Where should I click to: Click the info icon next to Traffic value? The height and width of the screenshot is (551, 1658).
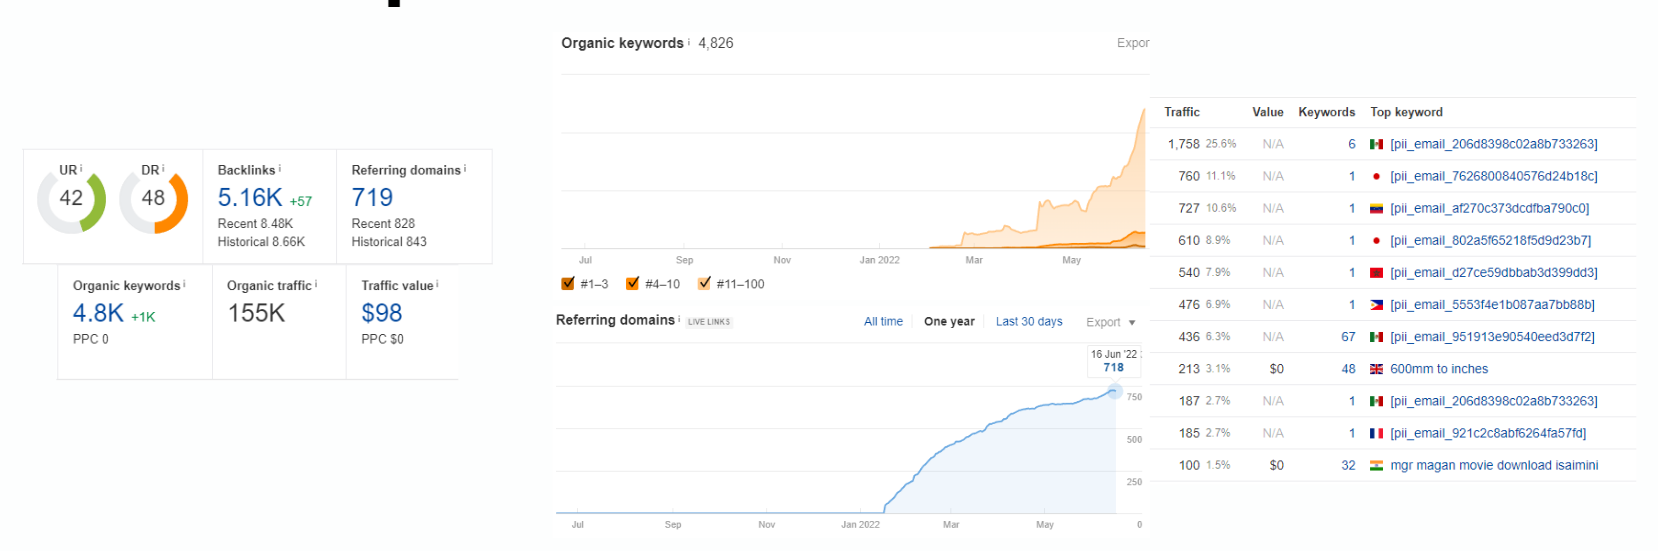(x=437, y=284)
